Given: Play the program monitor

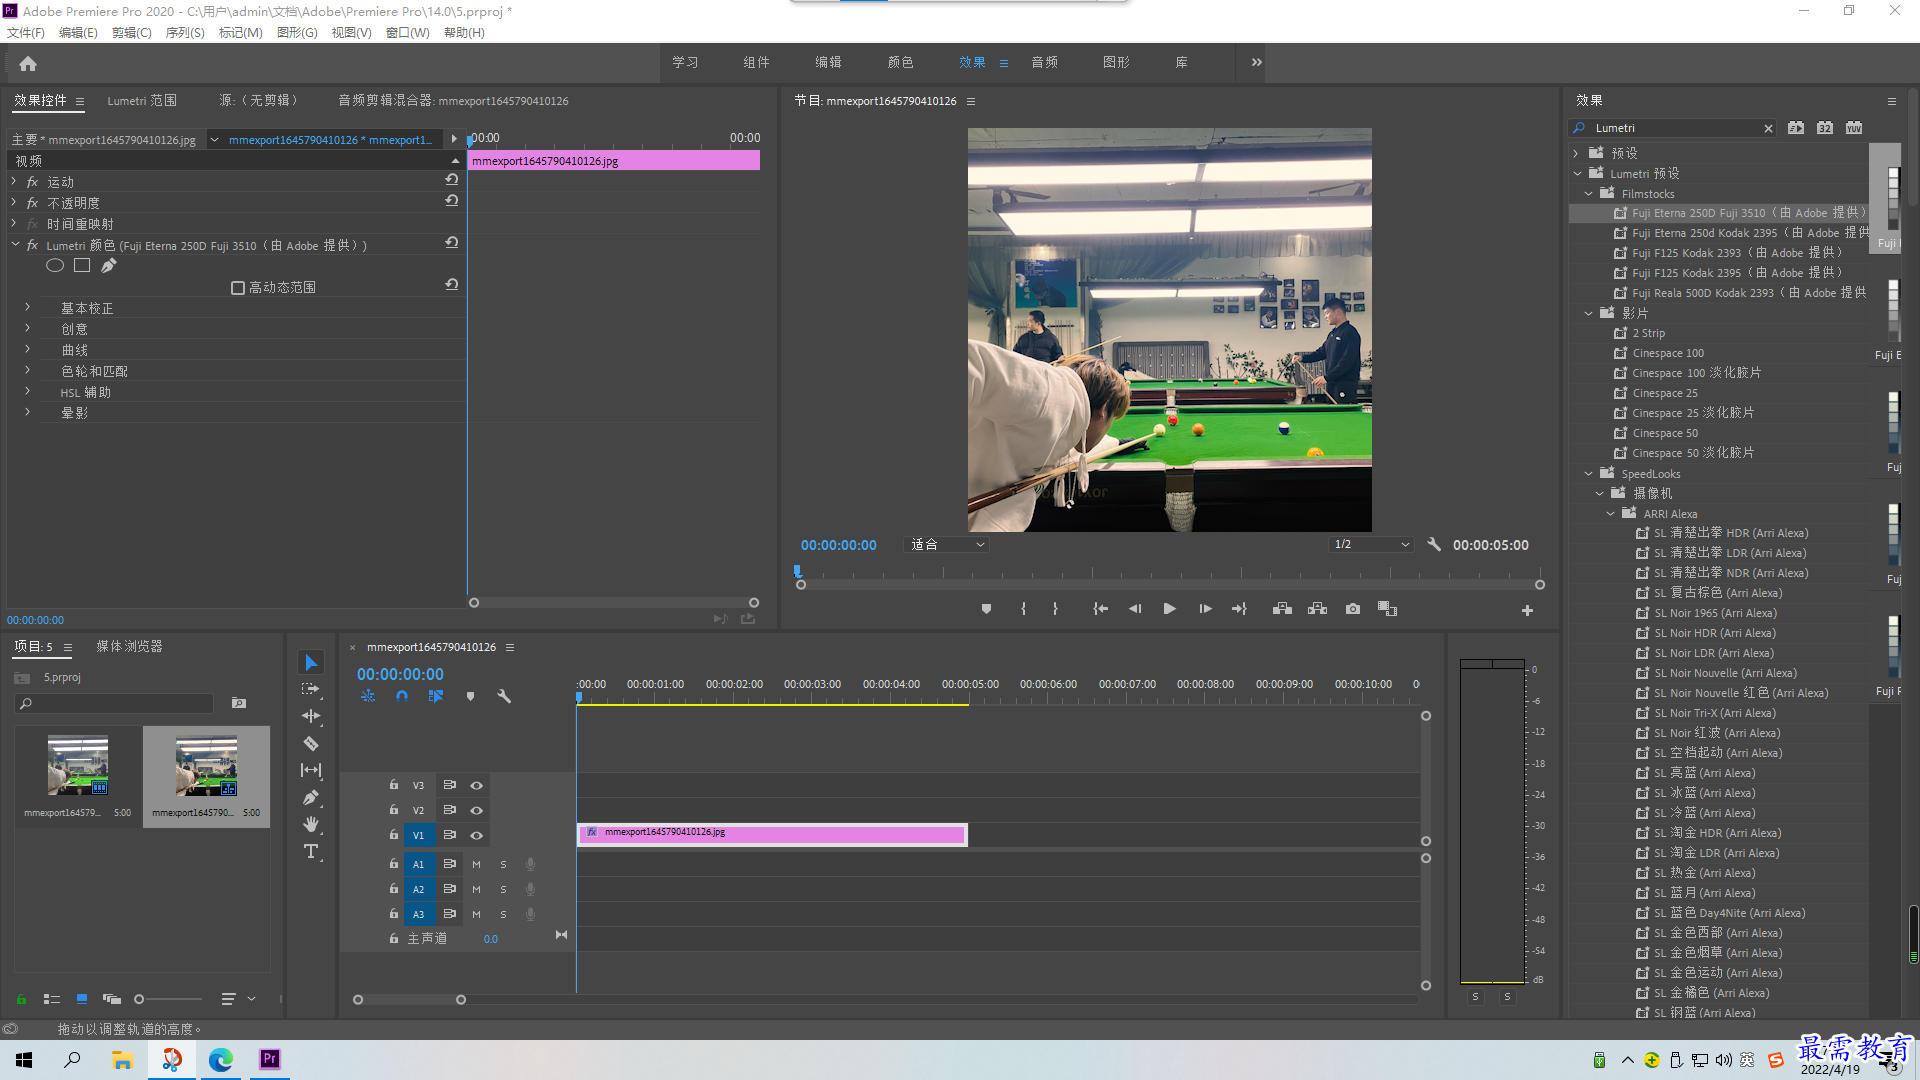Looking at the screenshot, I should click(x=1169, y=609).
